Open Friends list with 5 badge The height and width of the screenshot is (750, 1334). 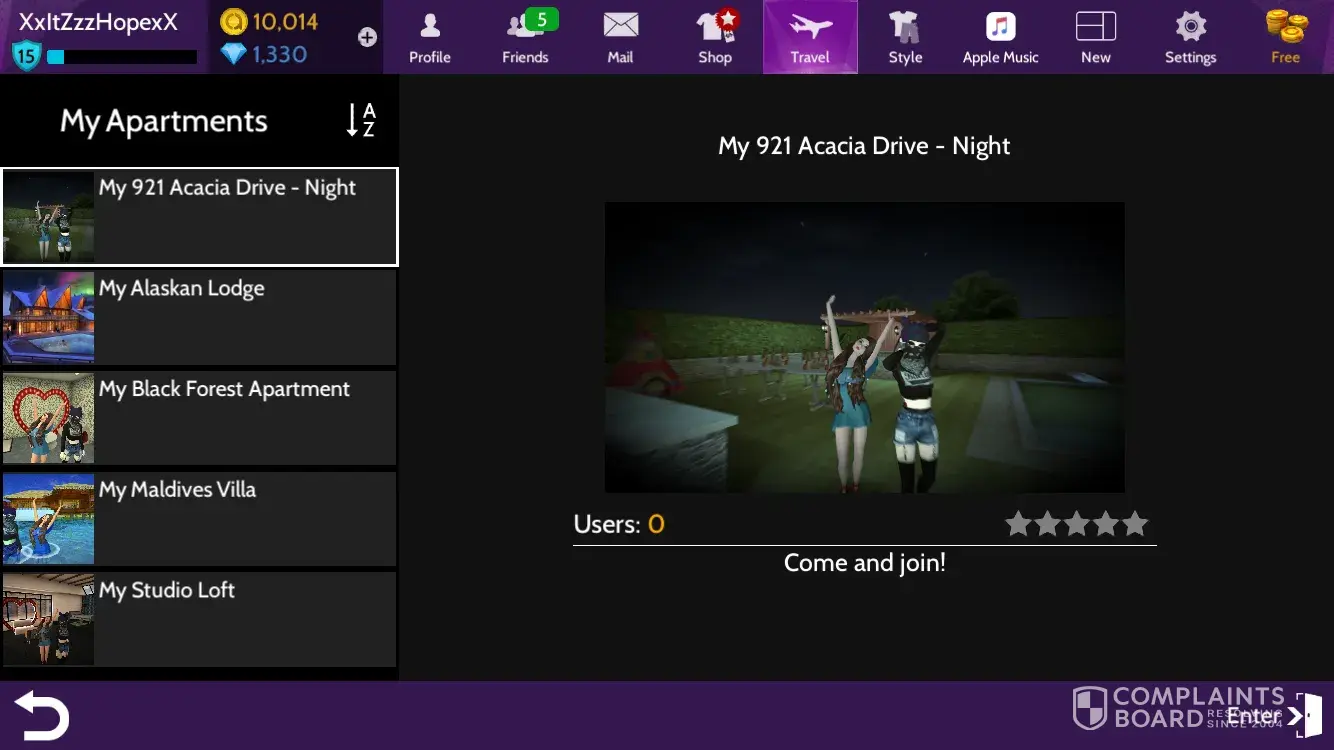(x=525, y=37)
